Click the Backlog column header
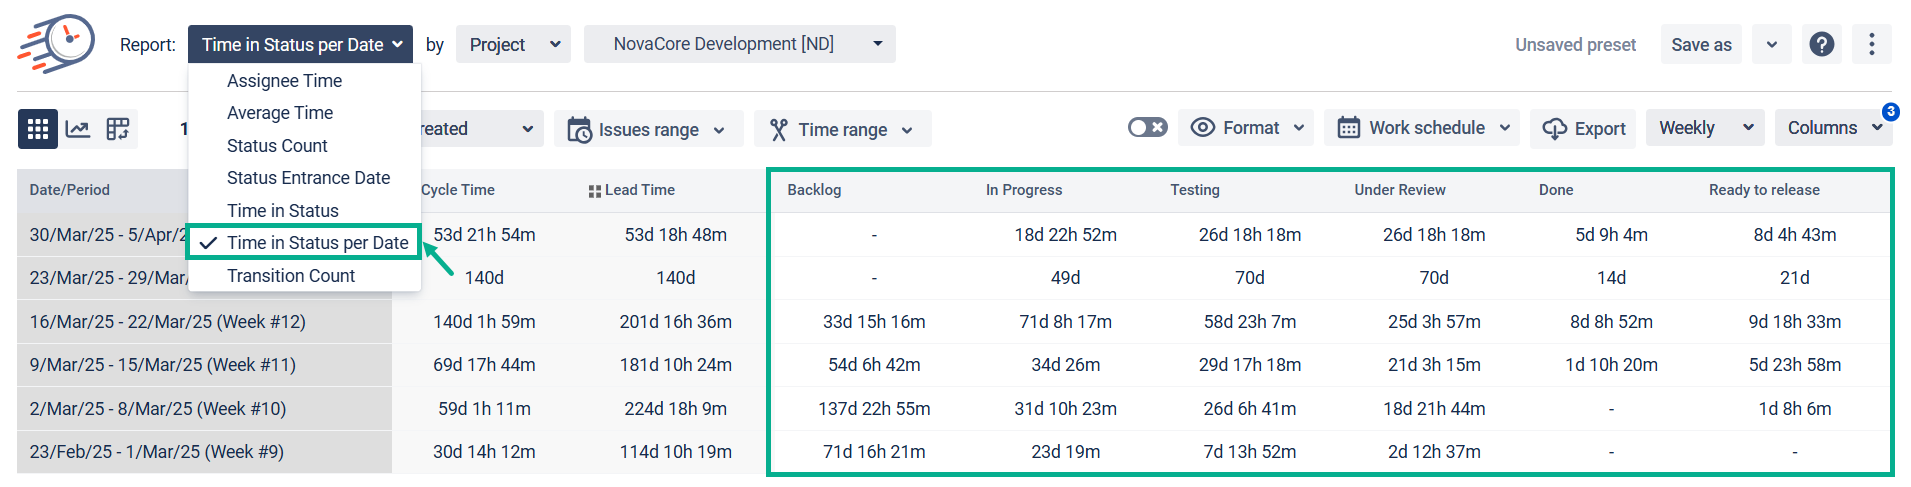1911x487 pixels. pos(814,190)
